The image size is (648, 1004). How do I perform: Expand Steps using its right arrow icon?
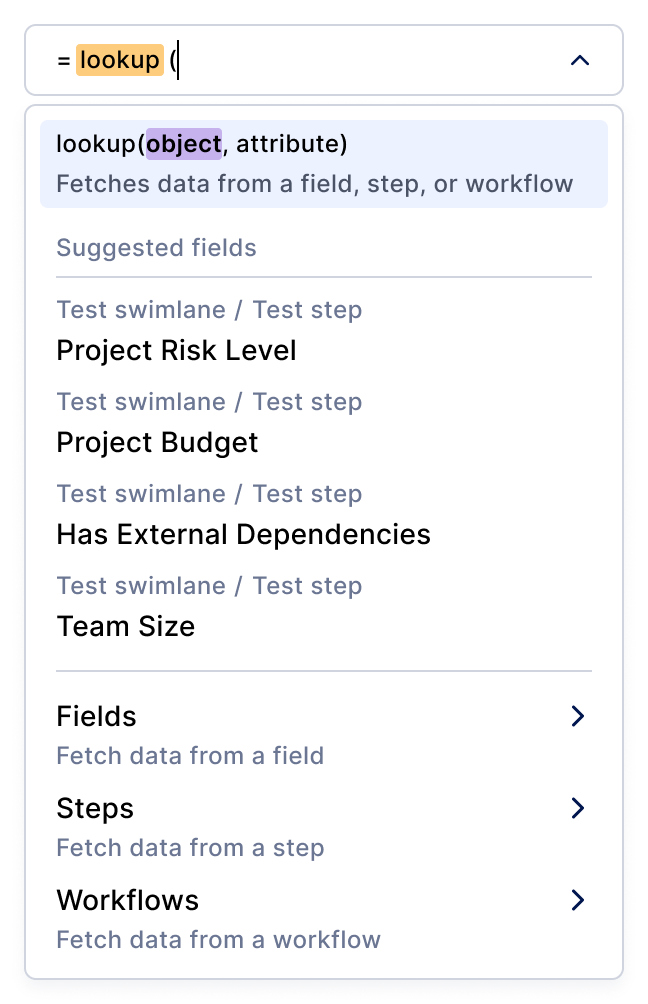(x=577, y=809)
